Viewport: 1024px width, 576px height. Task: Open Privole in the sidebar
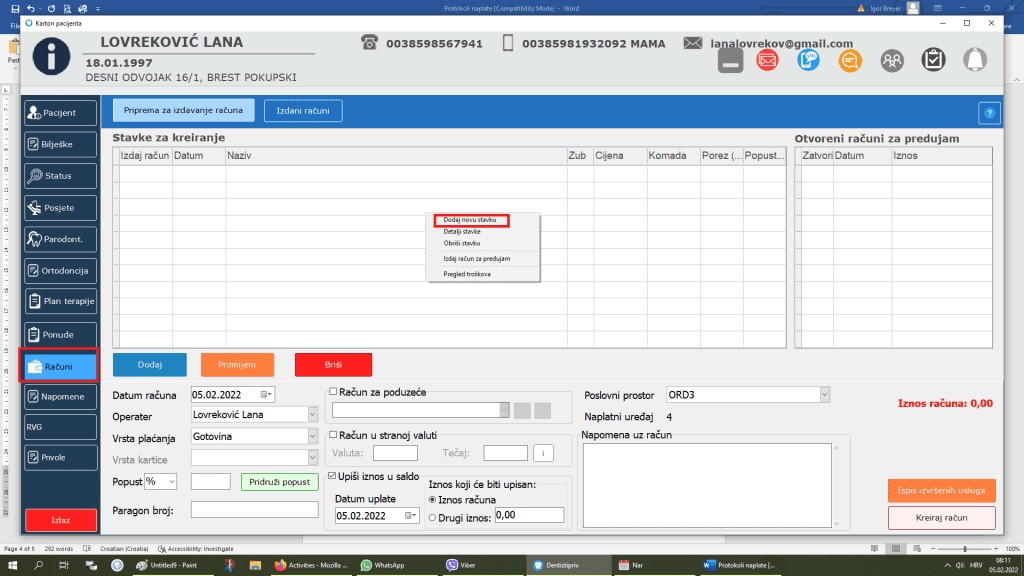(61, 457)
